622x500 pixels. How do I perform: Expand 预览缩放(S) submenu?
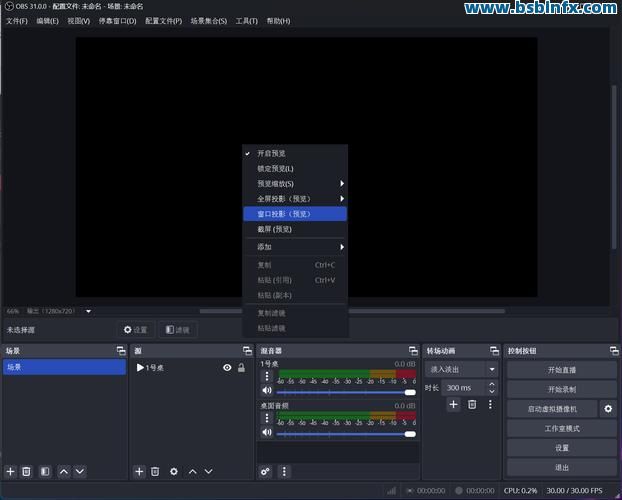coord(295,184)
